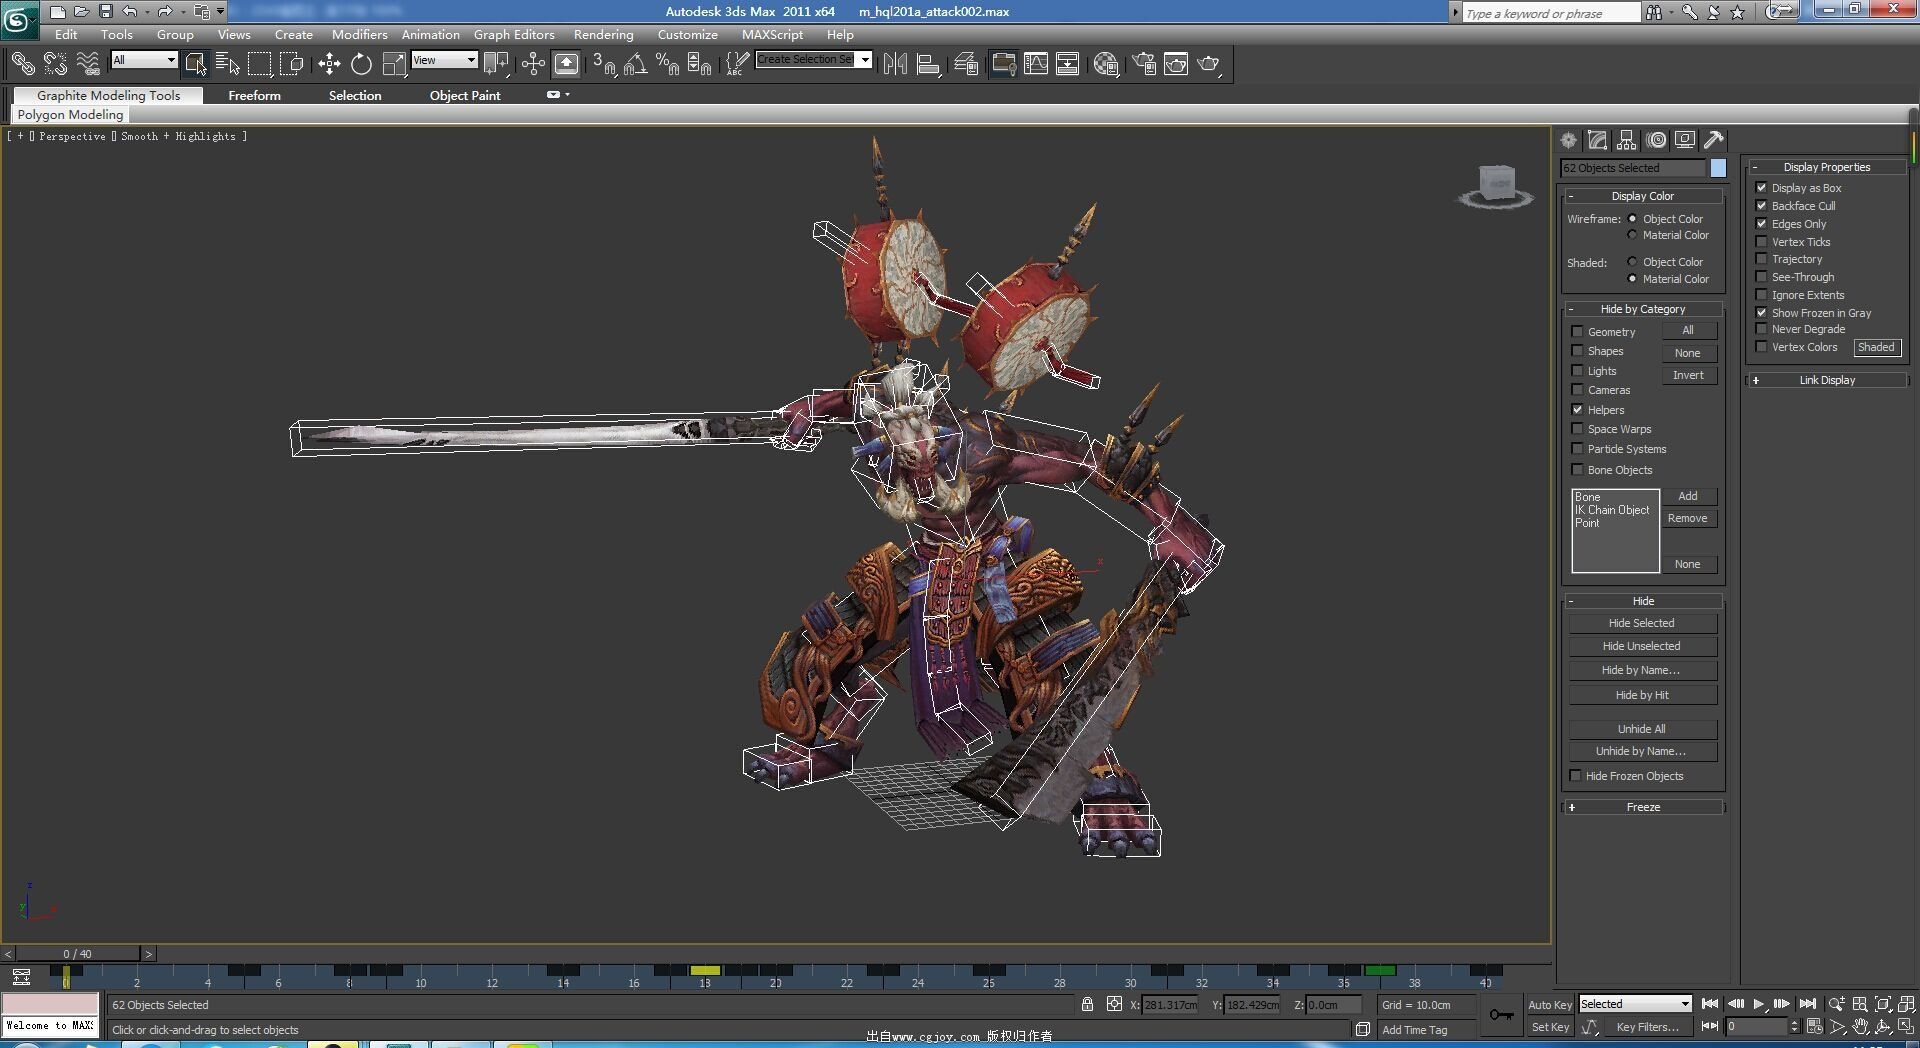This screenshot has height=1048, width=1920.
Task: Open the Manage Layers dialog
Action: [966, 64]
